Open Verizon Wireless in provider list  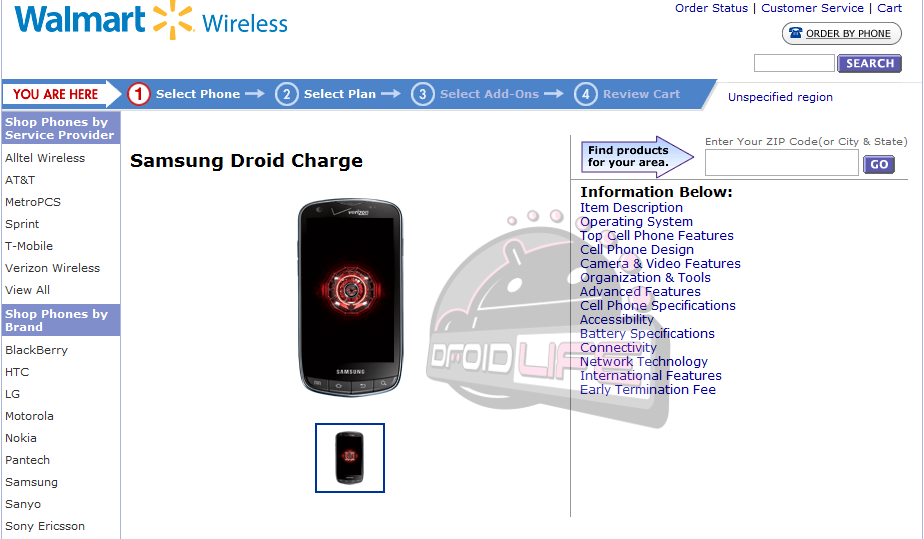pyautogui.click(x=52, y=268)
